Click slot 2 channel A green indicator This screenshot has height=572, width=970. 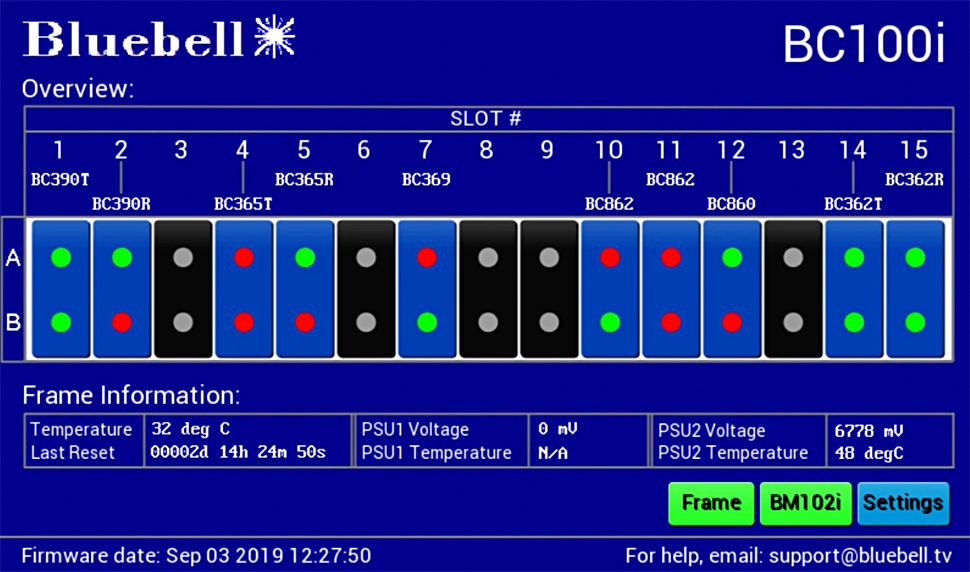(x=122, y=257)
